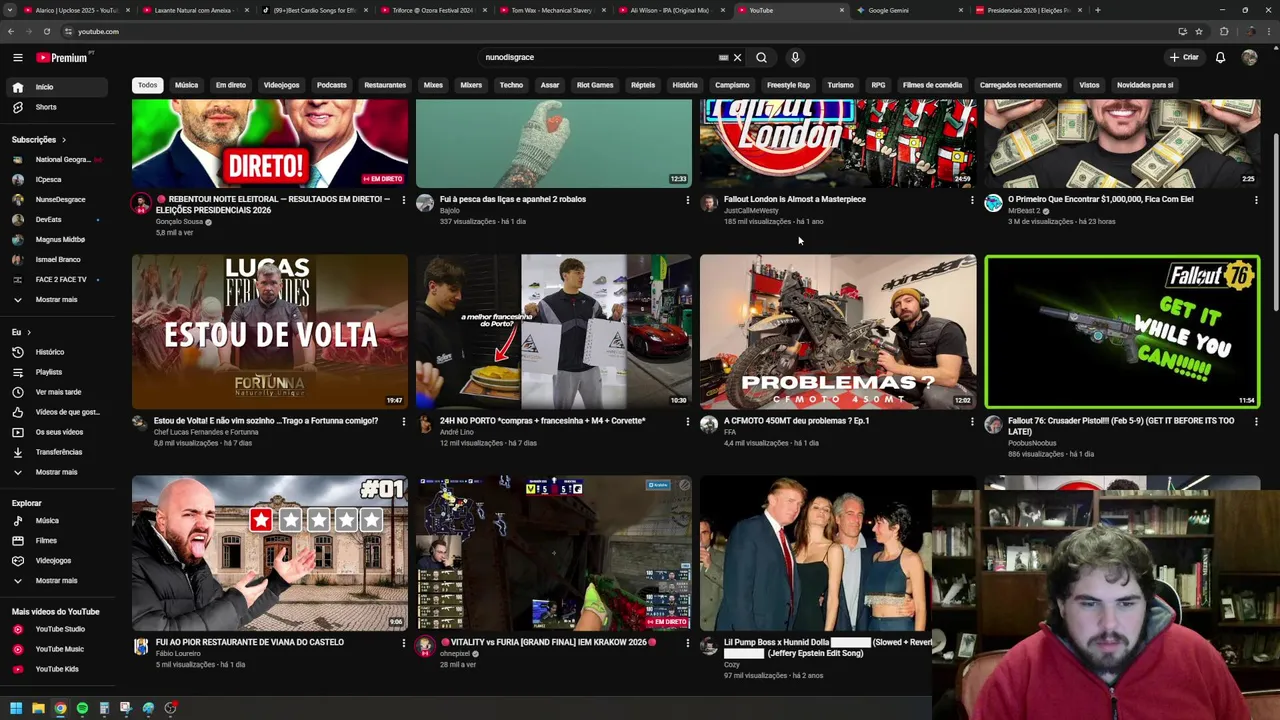Screen dimensions: 1280x720
Task: Open Chrome extensions puzzle icon
Action: click(x=1223, y=31)
